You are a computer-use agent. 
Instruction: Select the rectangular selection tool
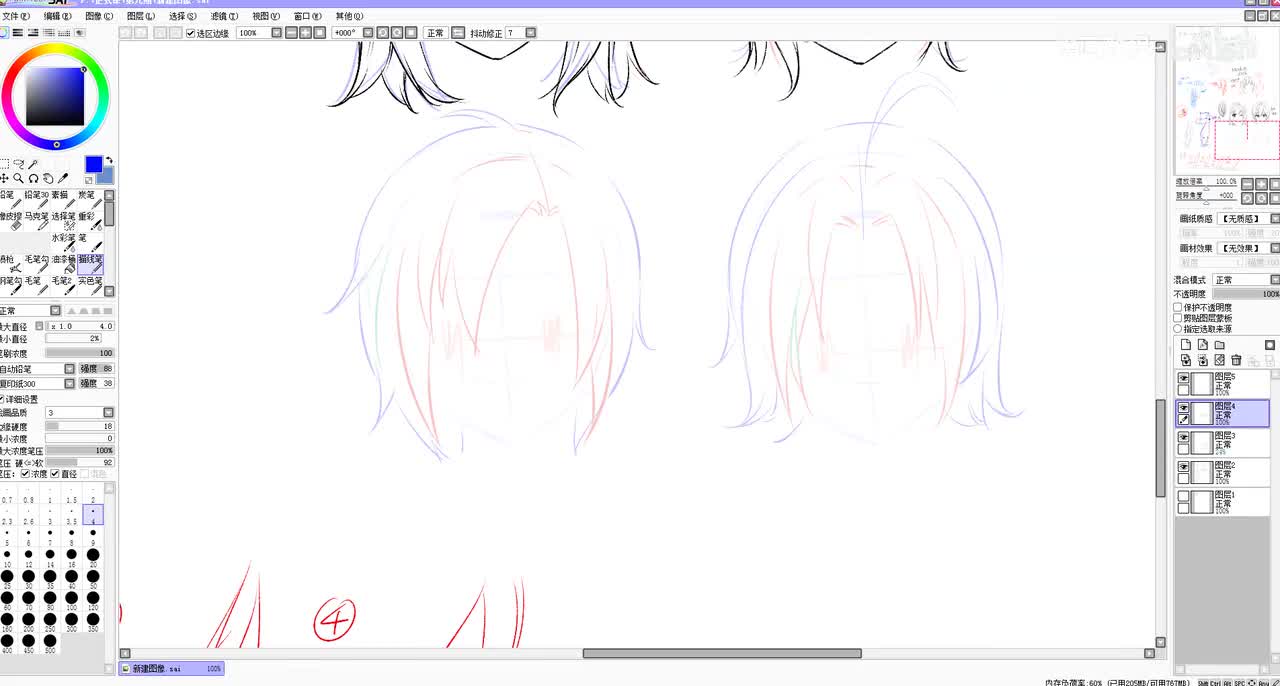(4, 164)
